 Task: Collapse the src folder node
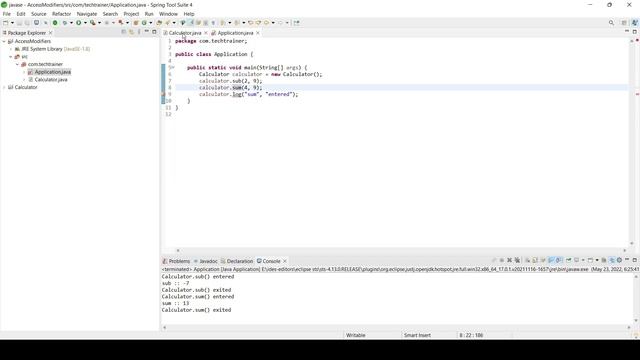click(11, 57)
